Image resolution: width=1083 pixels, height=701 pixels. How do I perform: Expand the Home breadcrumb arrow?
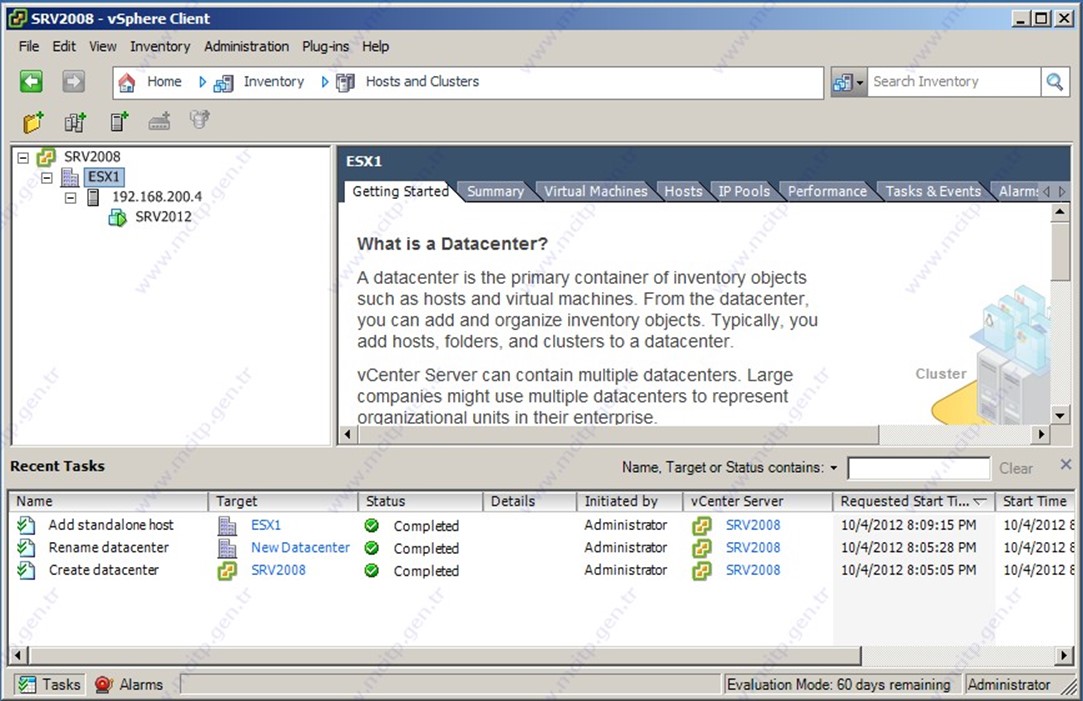(202, 82)
